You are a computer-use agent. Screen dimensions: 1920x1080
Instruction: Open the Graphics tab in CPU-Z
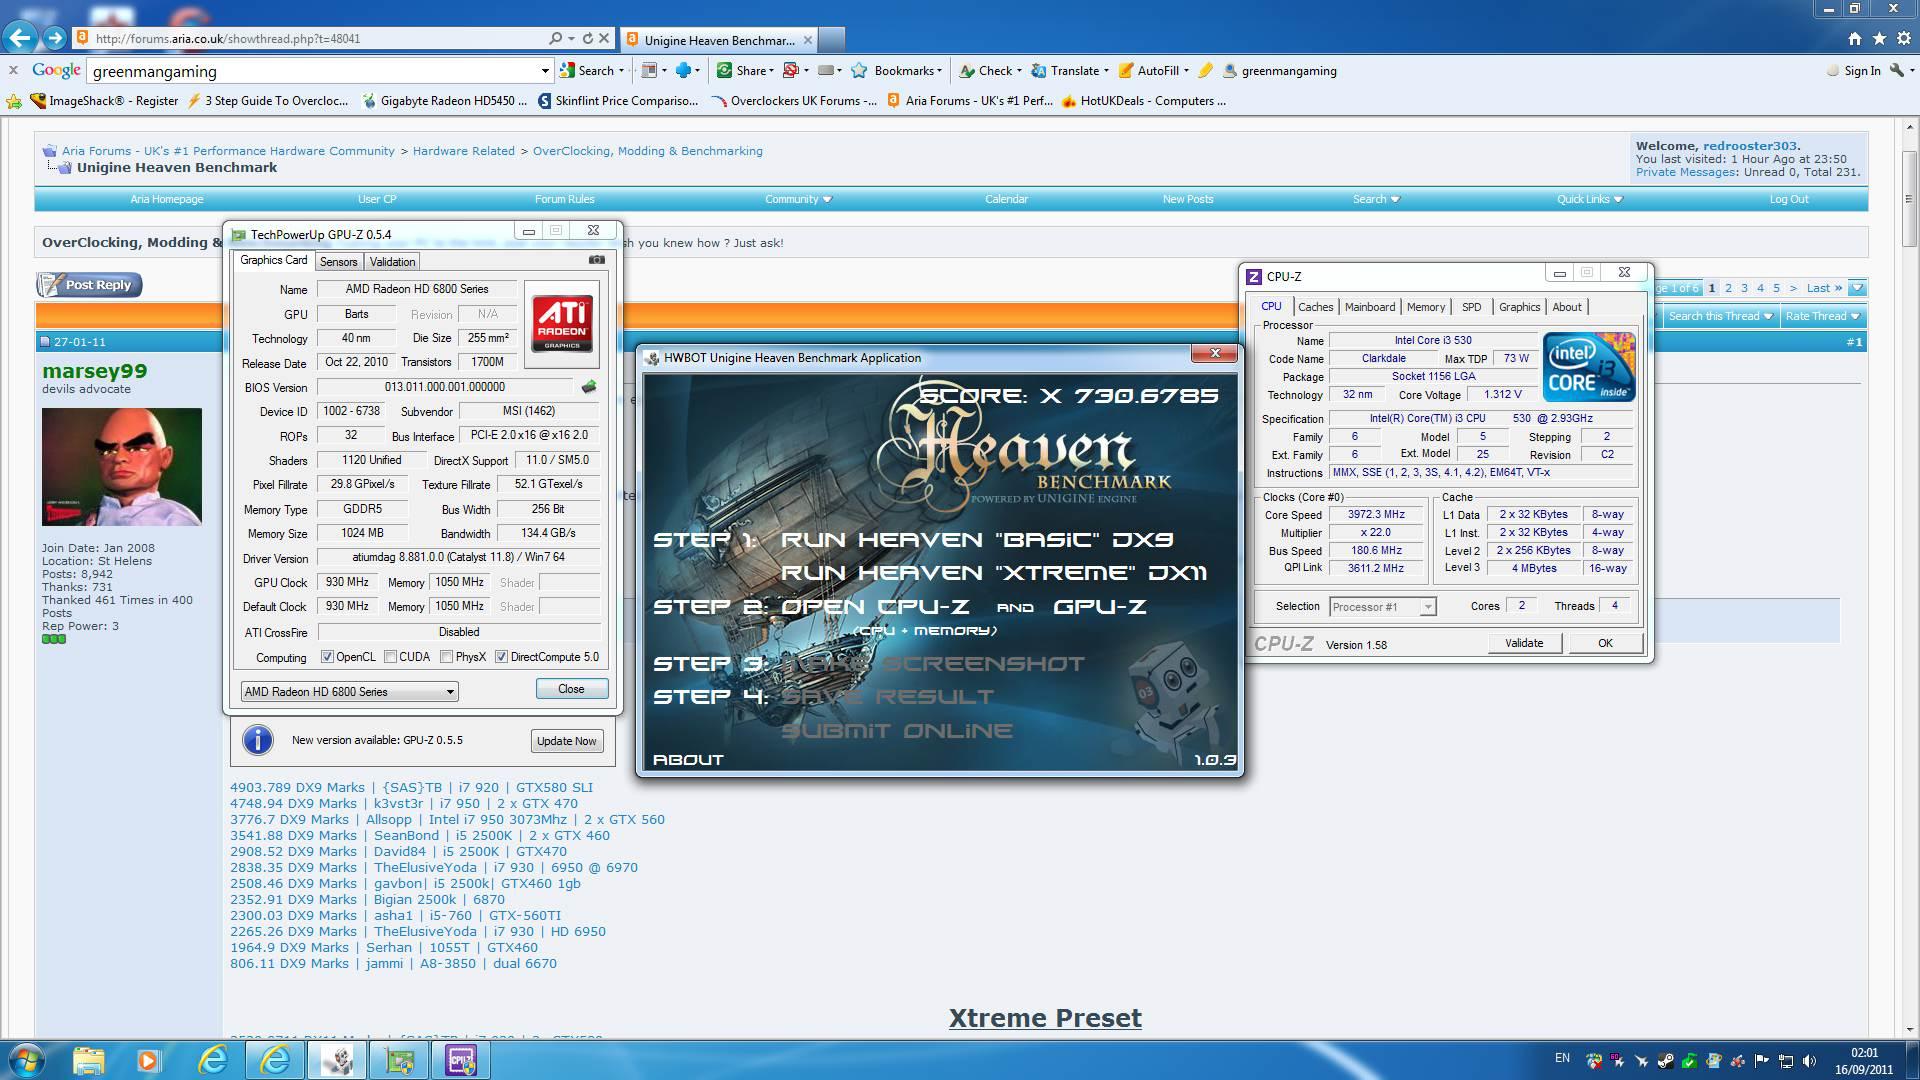click(1519, 307)
